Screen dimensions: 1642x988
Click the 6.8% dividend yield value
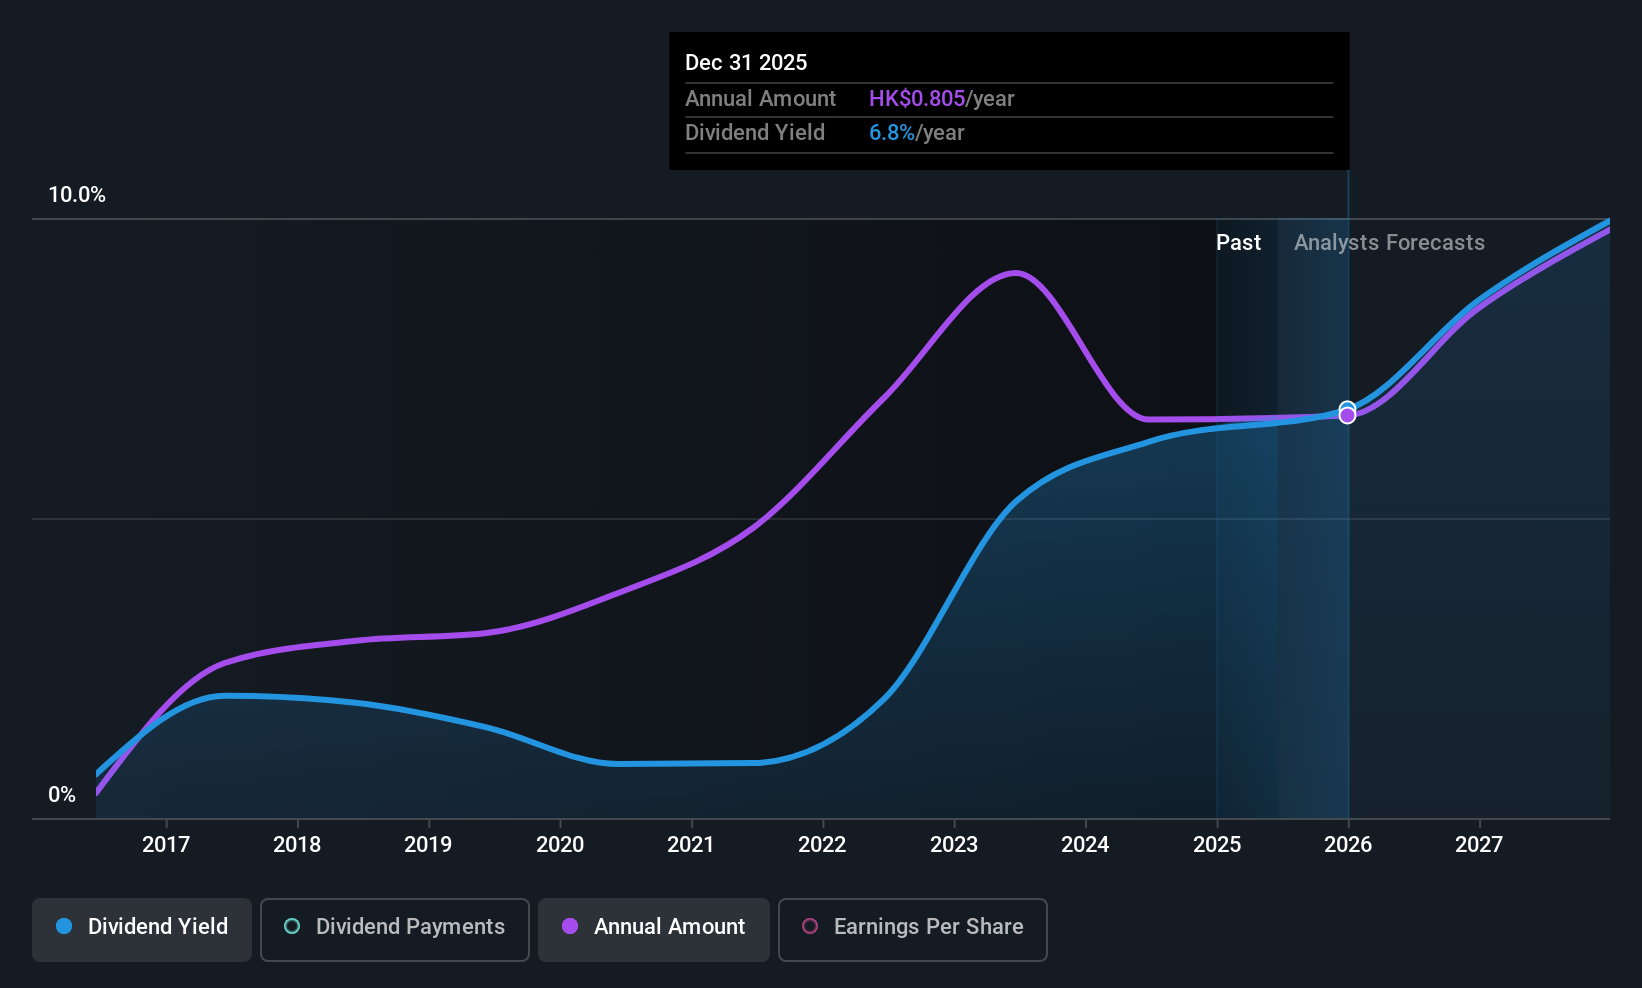coord(891,132)
